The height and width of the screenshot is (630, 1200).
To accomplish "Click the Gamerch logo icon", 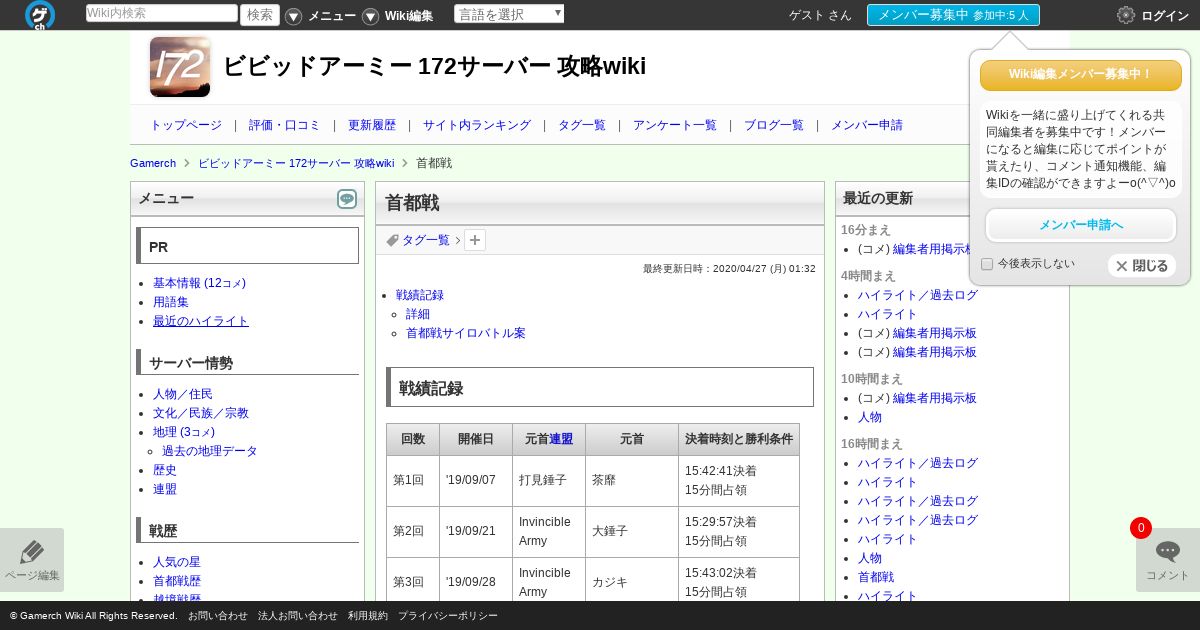I will (40, 15).
